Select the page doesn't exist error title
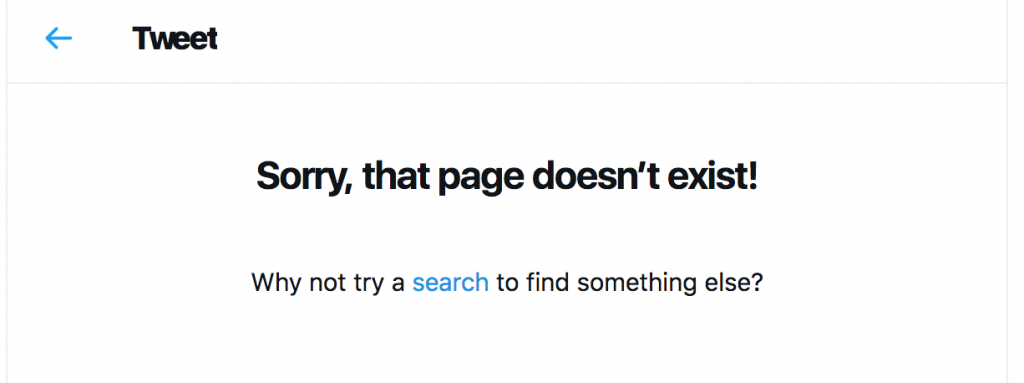This screenshot has width=1024, height=383. [507, 176]
